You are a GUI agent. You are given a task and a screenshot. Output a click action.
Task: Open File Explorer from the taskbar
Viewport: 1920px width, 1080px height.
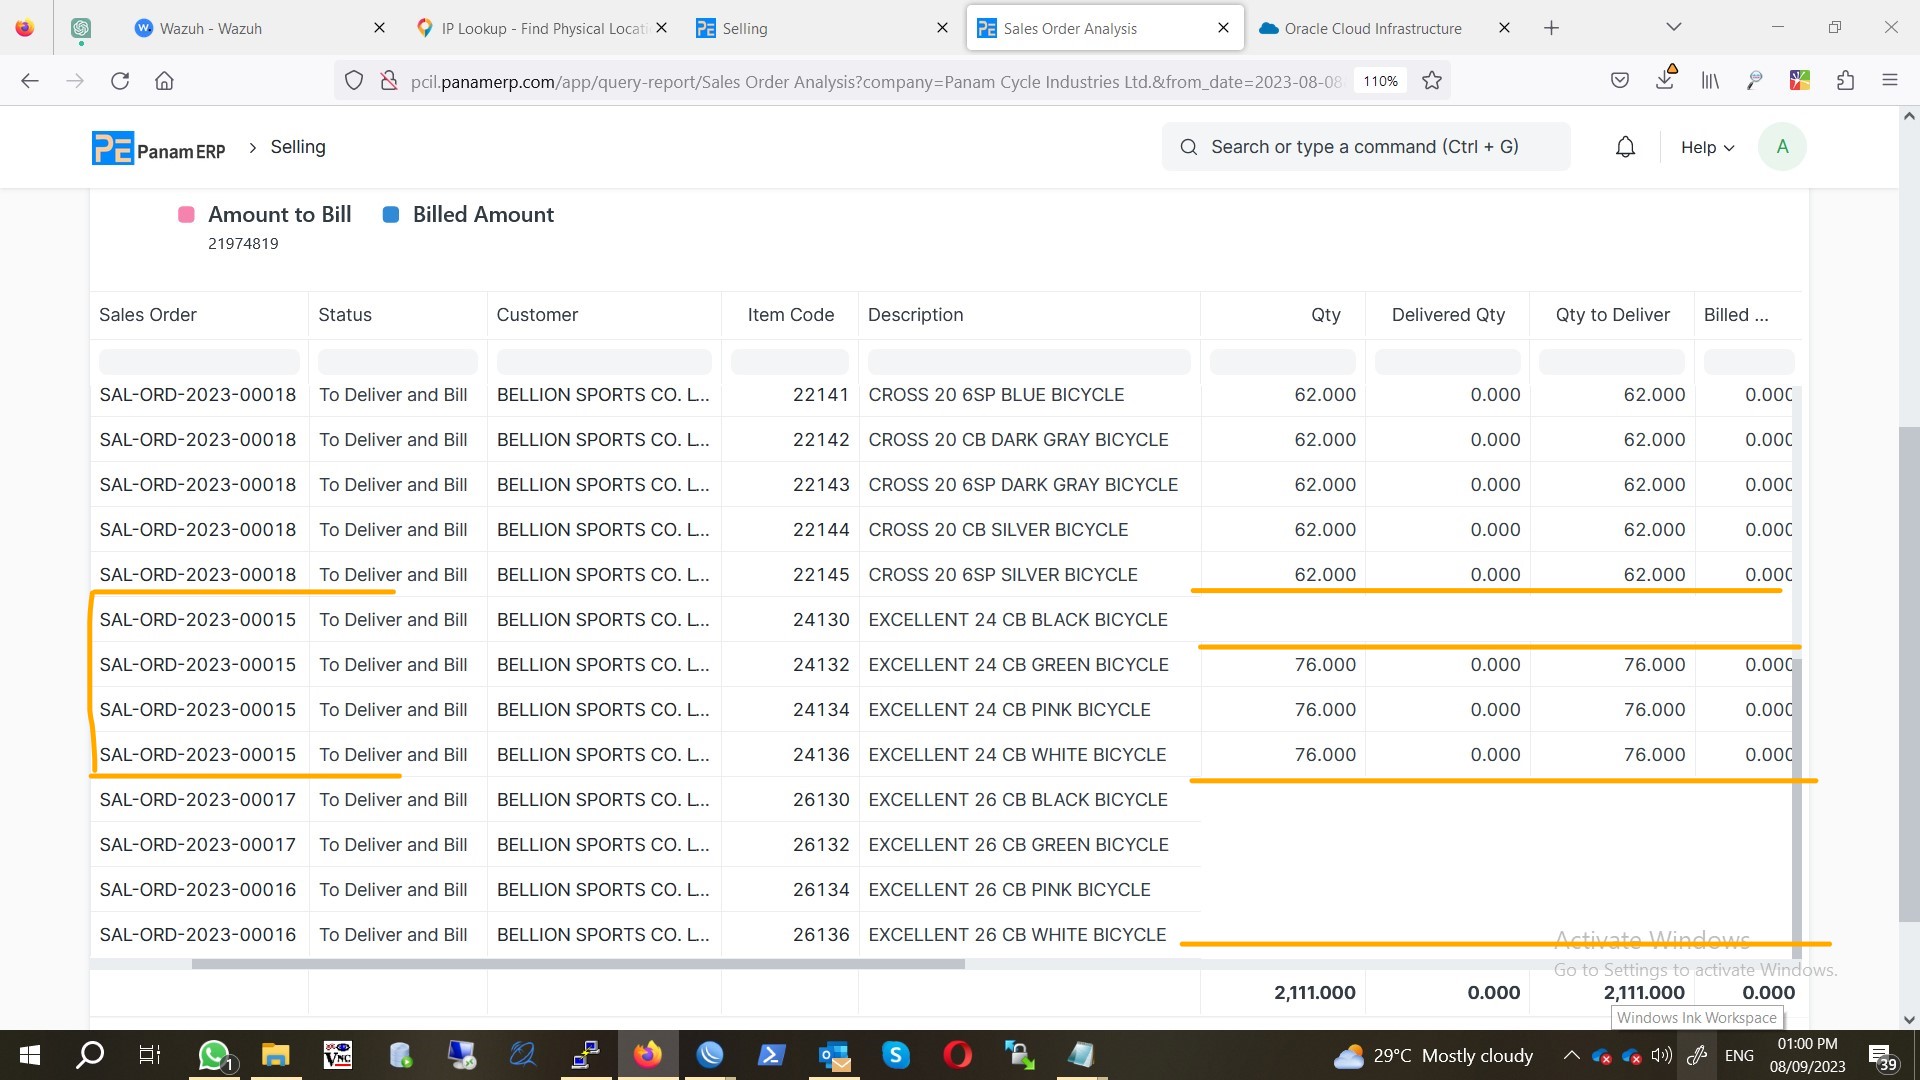click(275, 1055)
